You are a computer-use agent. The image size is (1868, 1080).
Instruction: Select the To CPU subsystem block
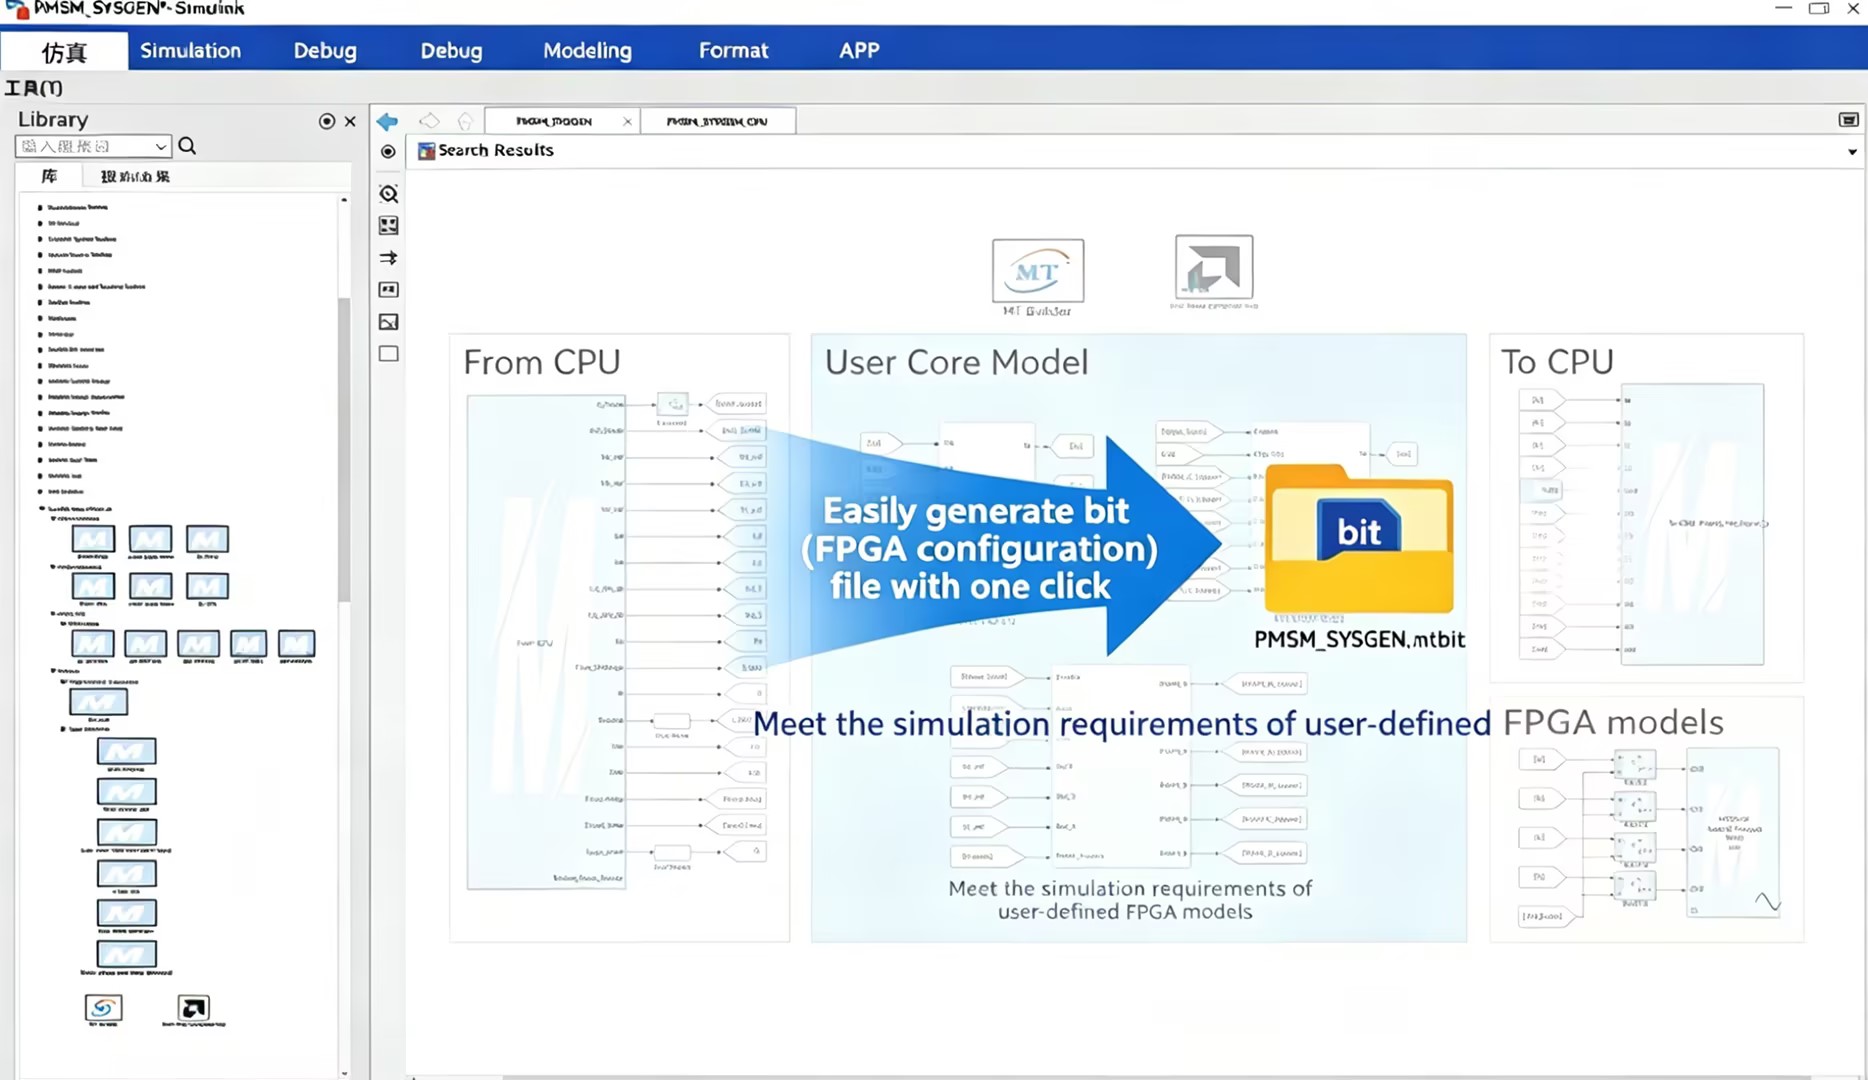[x=1692, y=524]
